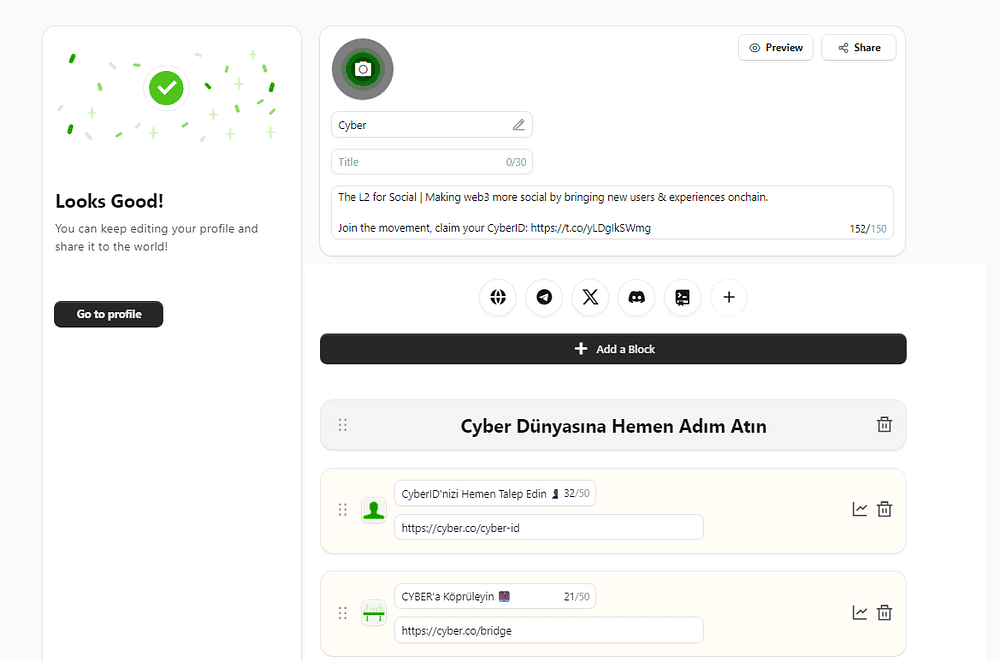Edit the CyberID'nizi Hemen Talep Edin title

coord(495,493)
